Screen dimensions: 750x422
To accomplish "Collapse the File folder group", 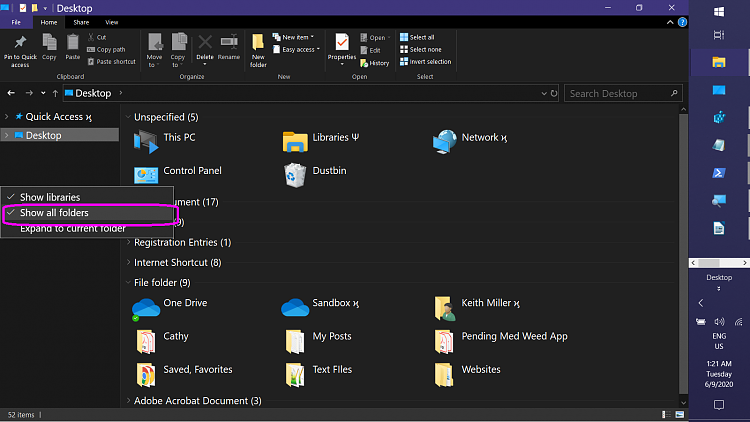I will (x=127, y=283).
